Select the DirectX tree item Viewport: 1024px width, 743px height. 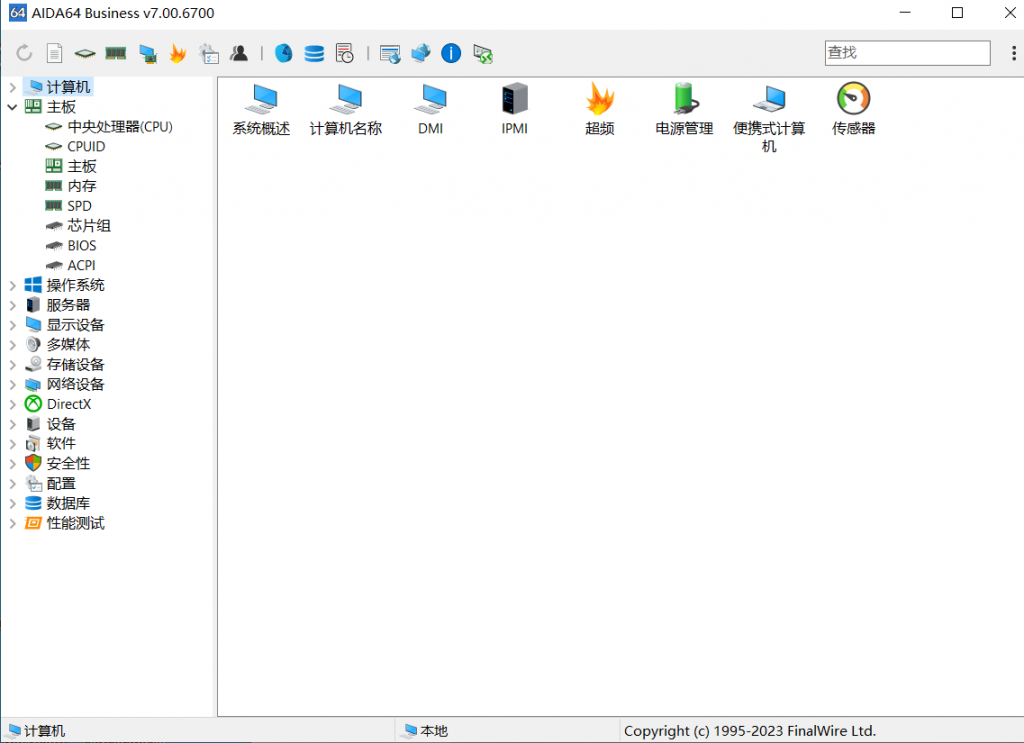[x=68, y=404]
